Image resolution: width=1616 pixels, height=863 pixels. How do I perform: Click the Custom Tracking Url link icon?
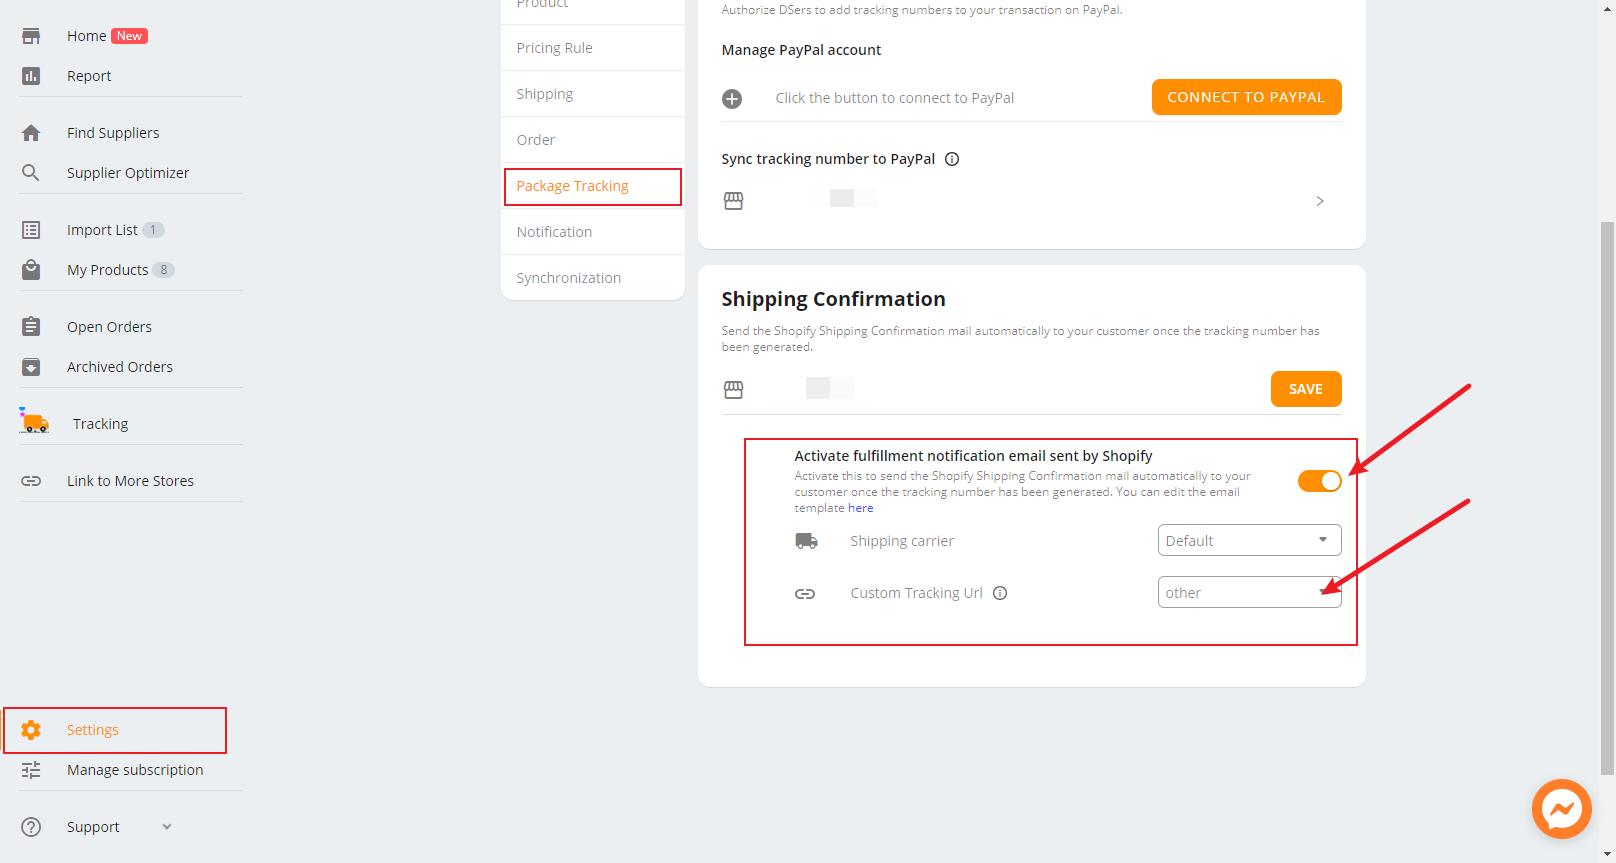point(805,594)
